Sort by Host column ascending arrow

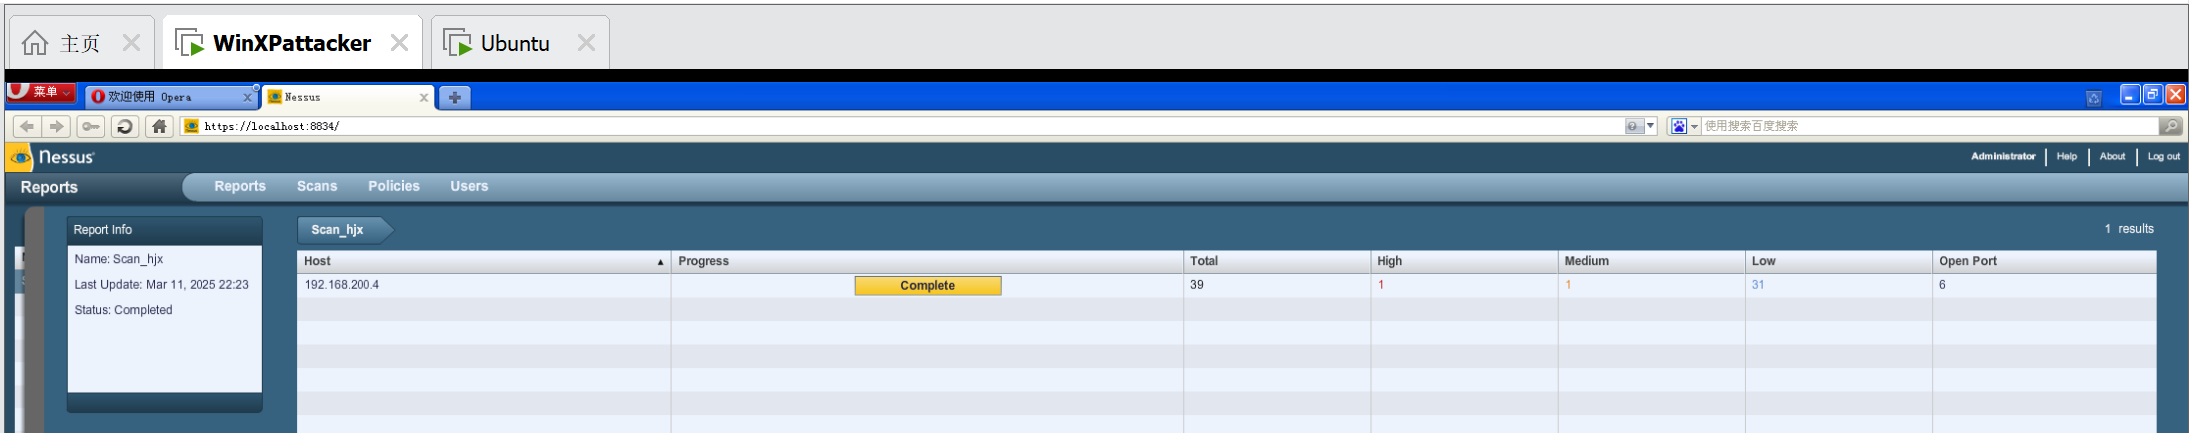point(660,262)
